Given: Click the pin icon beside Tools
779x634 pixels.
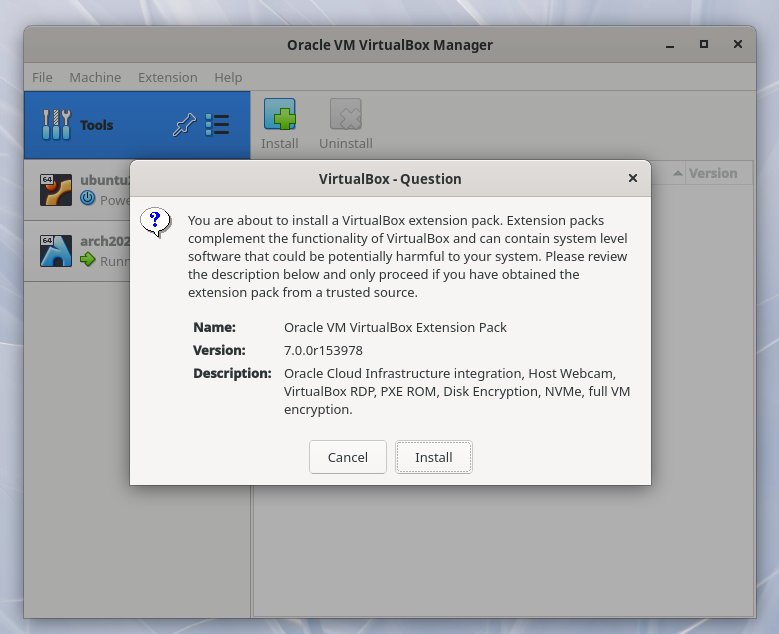Looking at the screenshot, I should pos(184,125).
